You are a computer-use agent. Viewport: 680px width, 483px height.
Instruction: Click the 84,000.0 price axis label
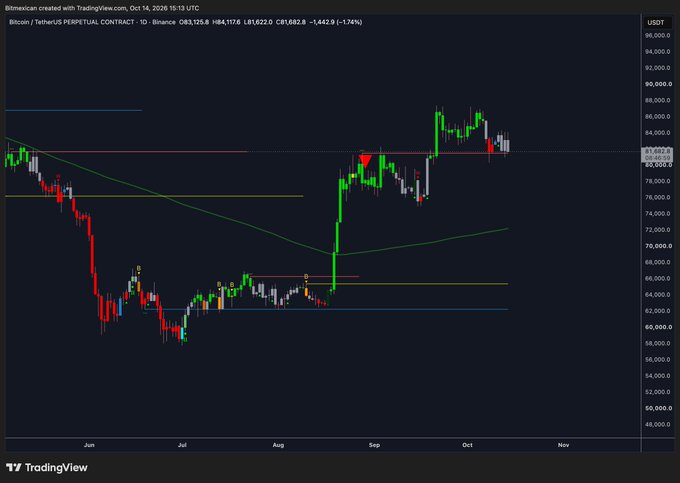(657, 133)
